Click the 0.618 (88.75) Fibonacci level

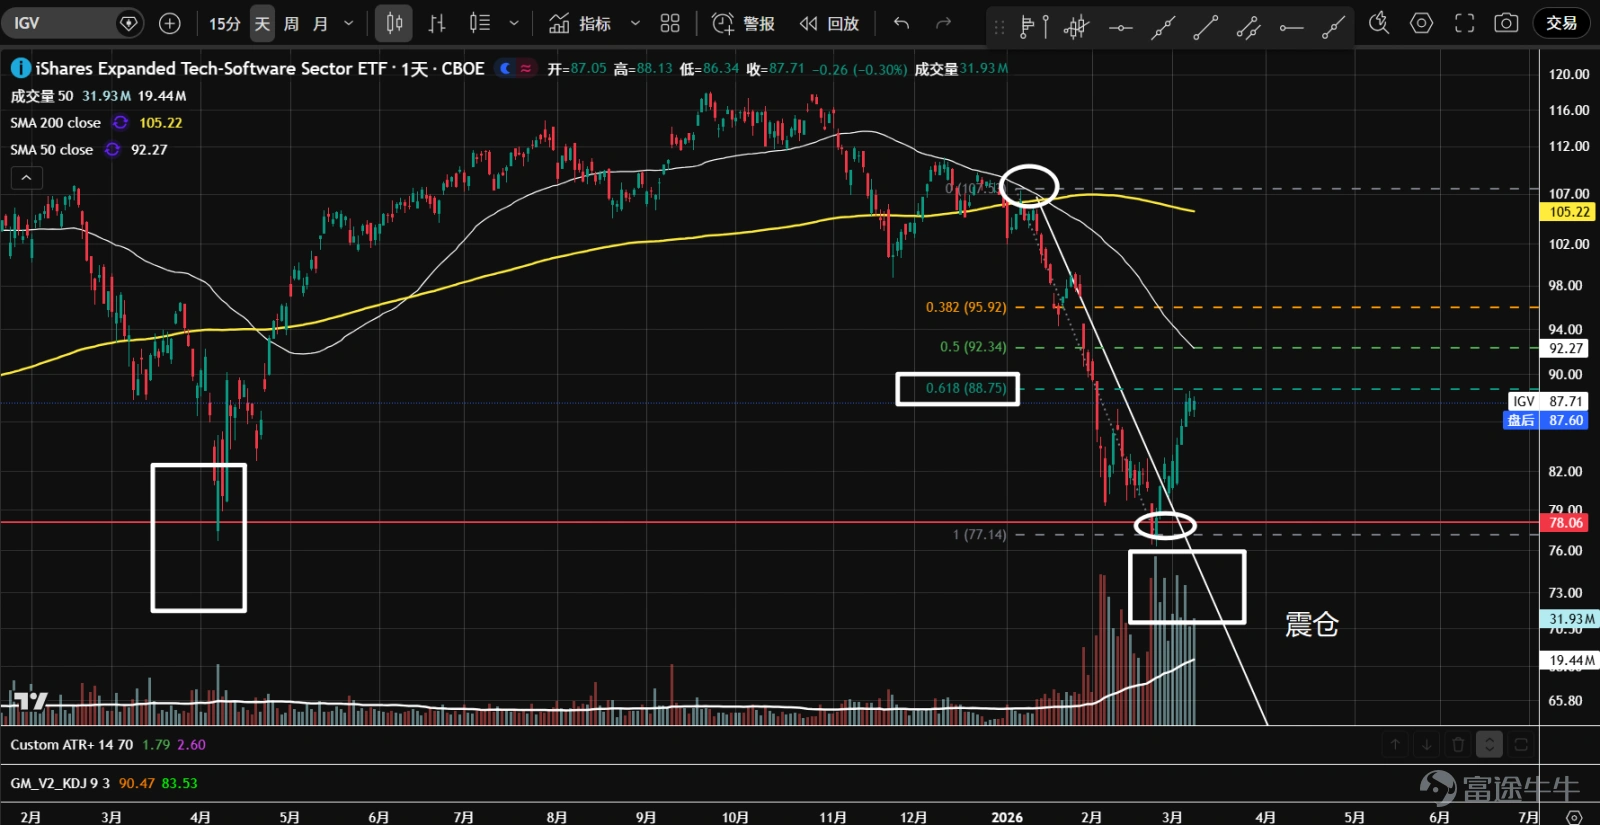point(966,388)
